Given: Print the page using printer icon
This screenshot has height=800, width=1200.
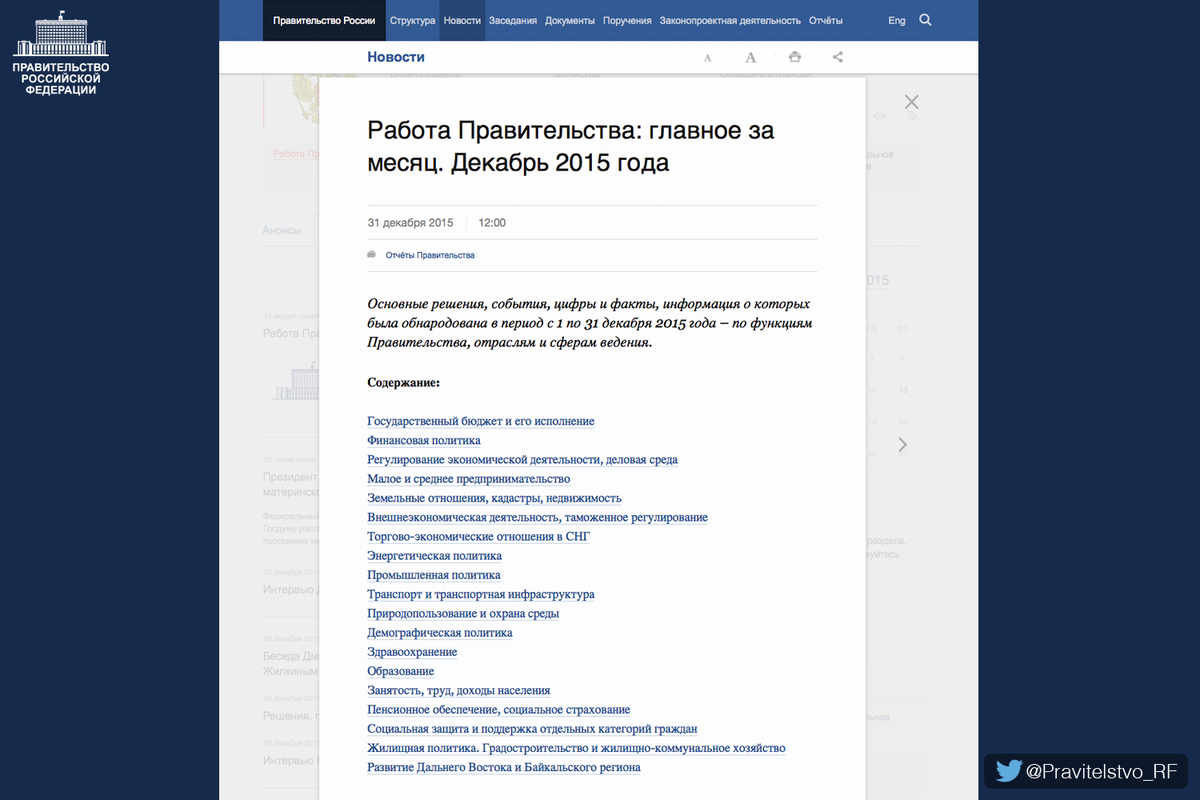Looking at the screenshot, I should click(x=794, y=57).
